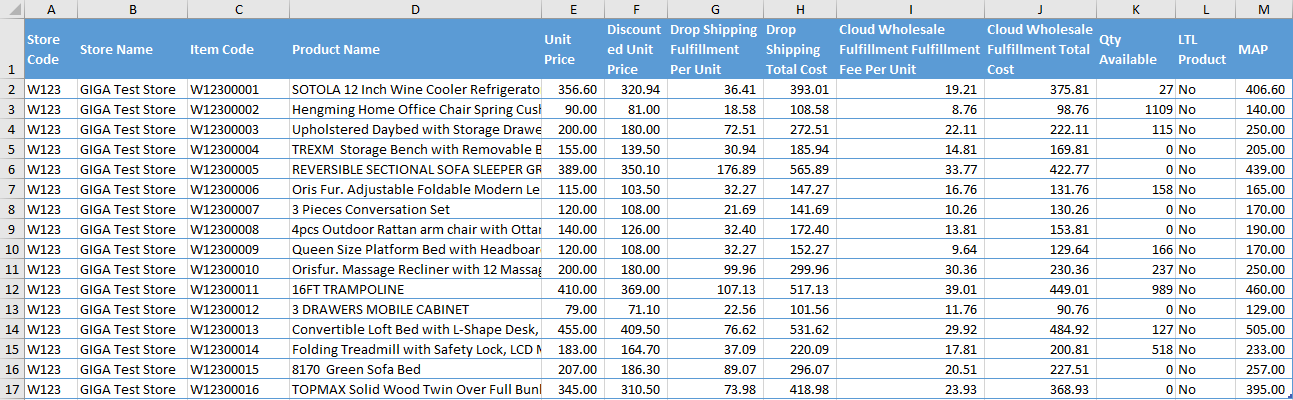Select the 3 DRAWERS MOBILE CABINET cell

pos(415,309)
